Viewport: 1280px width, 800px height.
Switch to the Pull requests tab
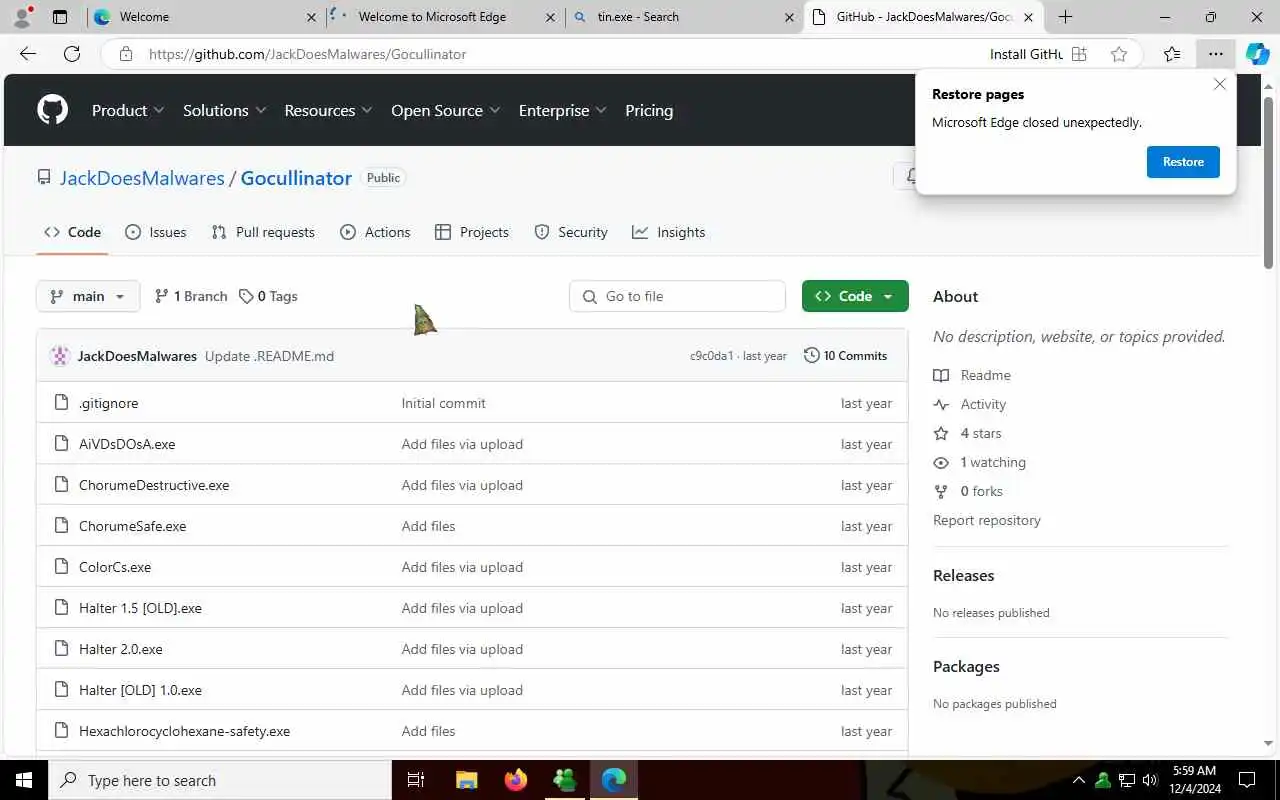(x=263, y=232)
